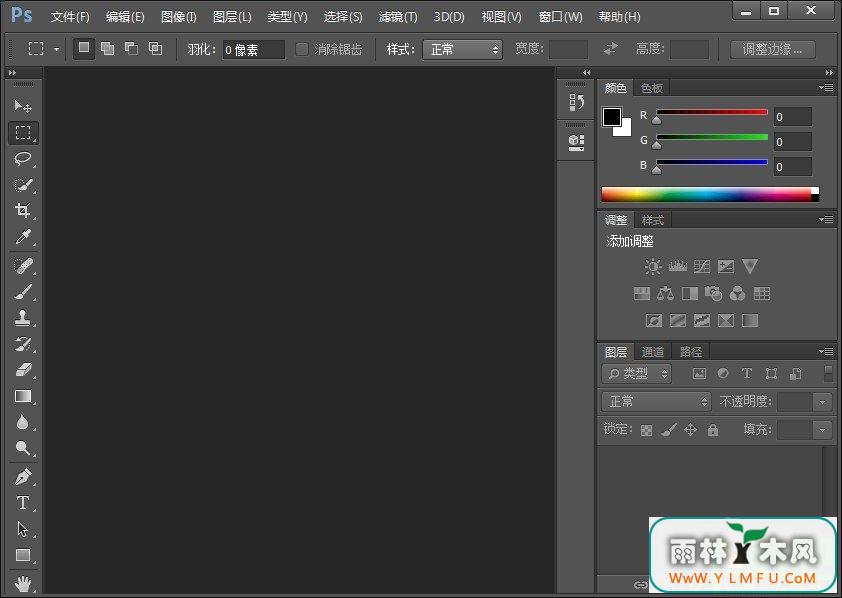Select the Spot Healing Brush tool

(23, 266)
